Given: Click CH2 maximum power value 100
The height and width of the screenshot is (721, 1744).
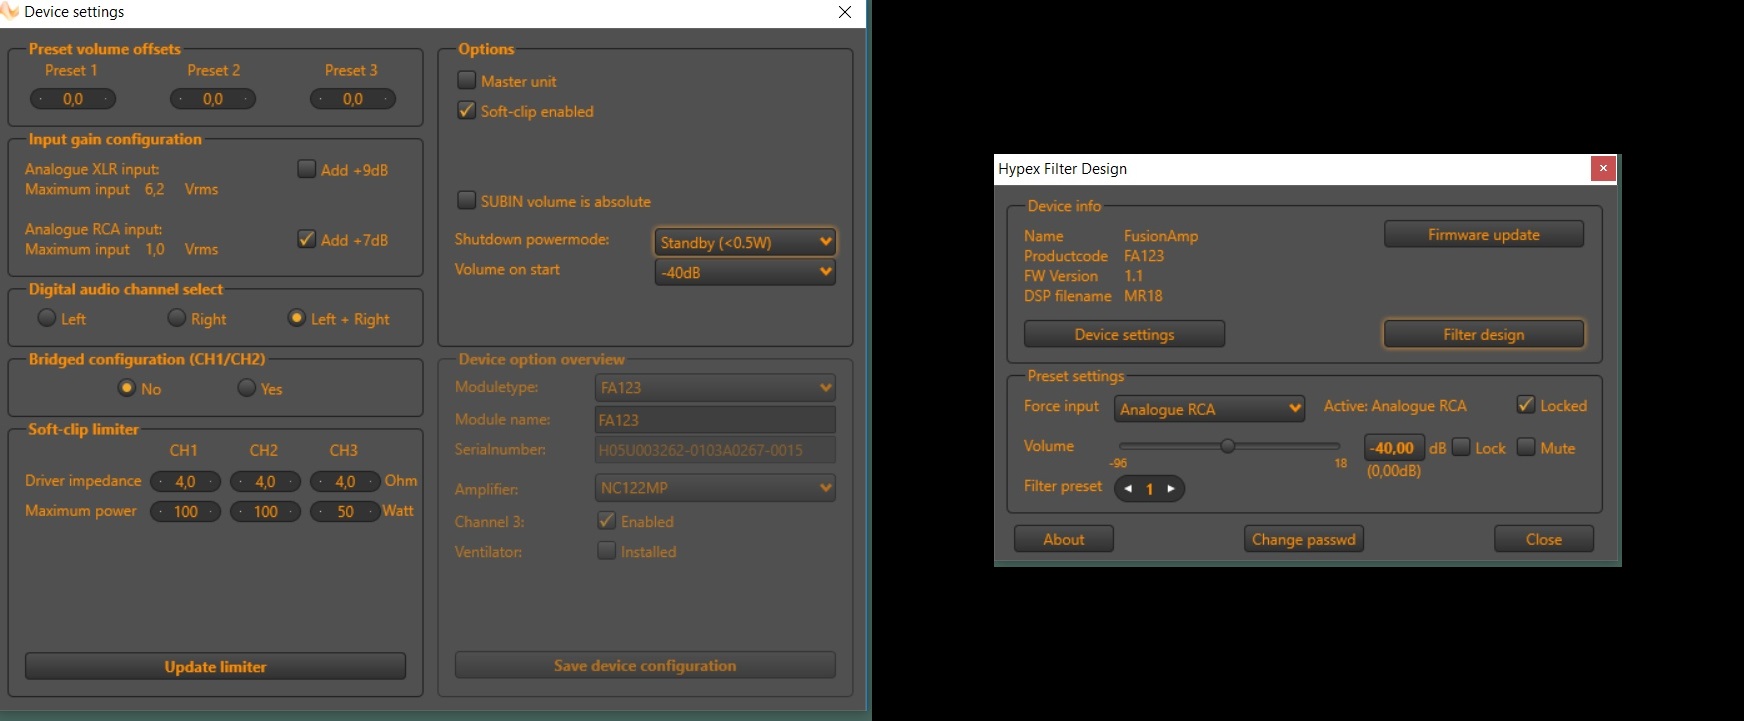Looking at the screenshot, I should 265,512.
